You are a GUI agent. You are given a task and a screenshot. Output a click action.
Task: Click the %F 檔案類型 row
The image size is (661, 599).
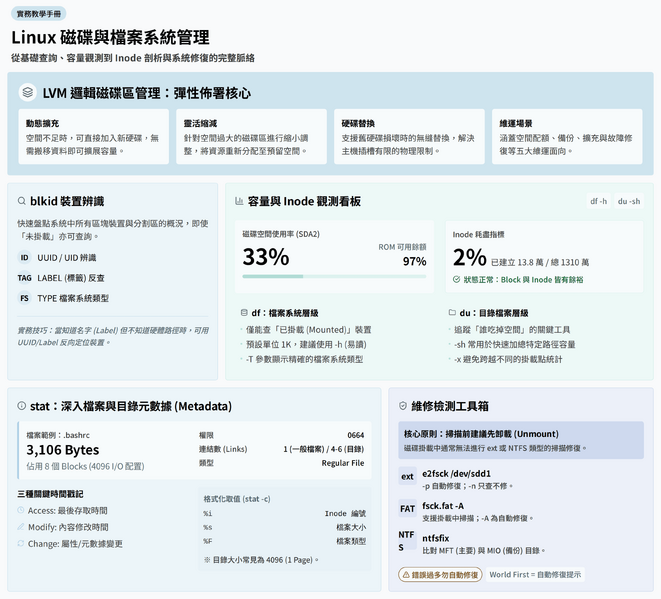(x=285, y=541)
